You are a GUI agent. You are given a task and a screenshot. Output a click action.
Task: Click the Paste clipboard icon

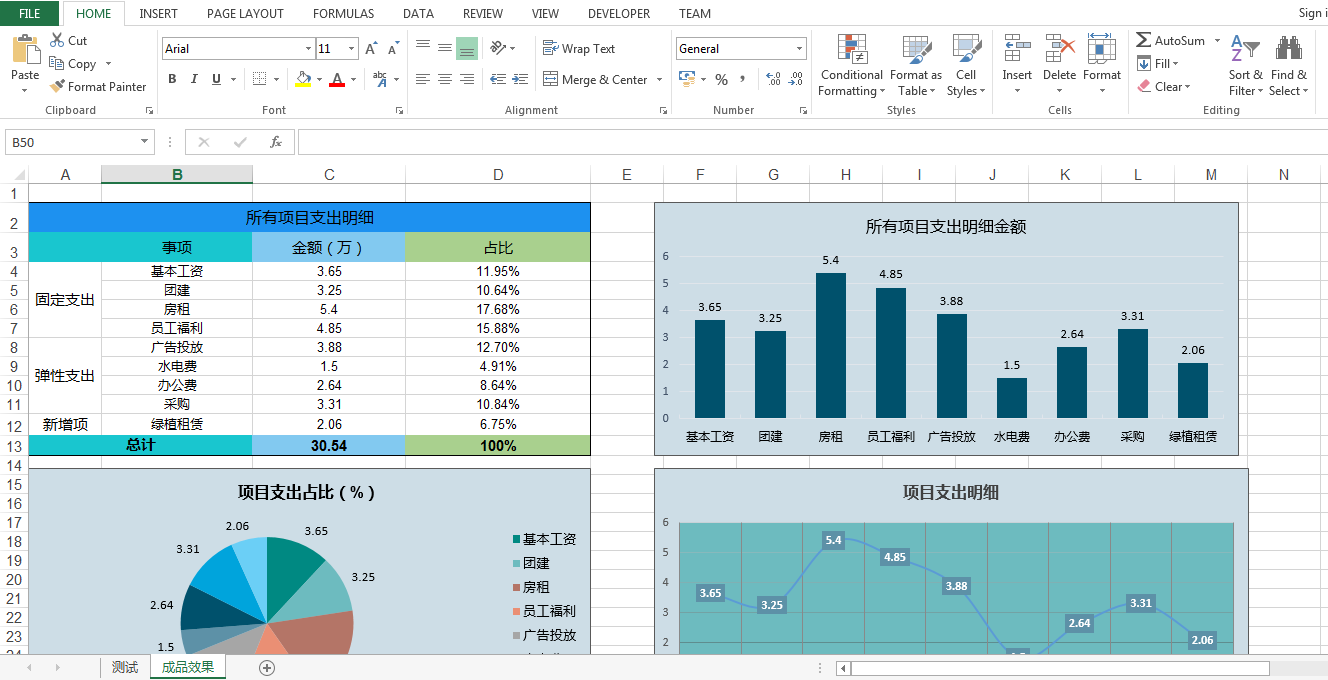pos(25,50)
